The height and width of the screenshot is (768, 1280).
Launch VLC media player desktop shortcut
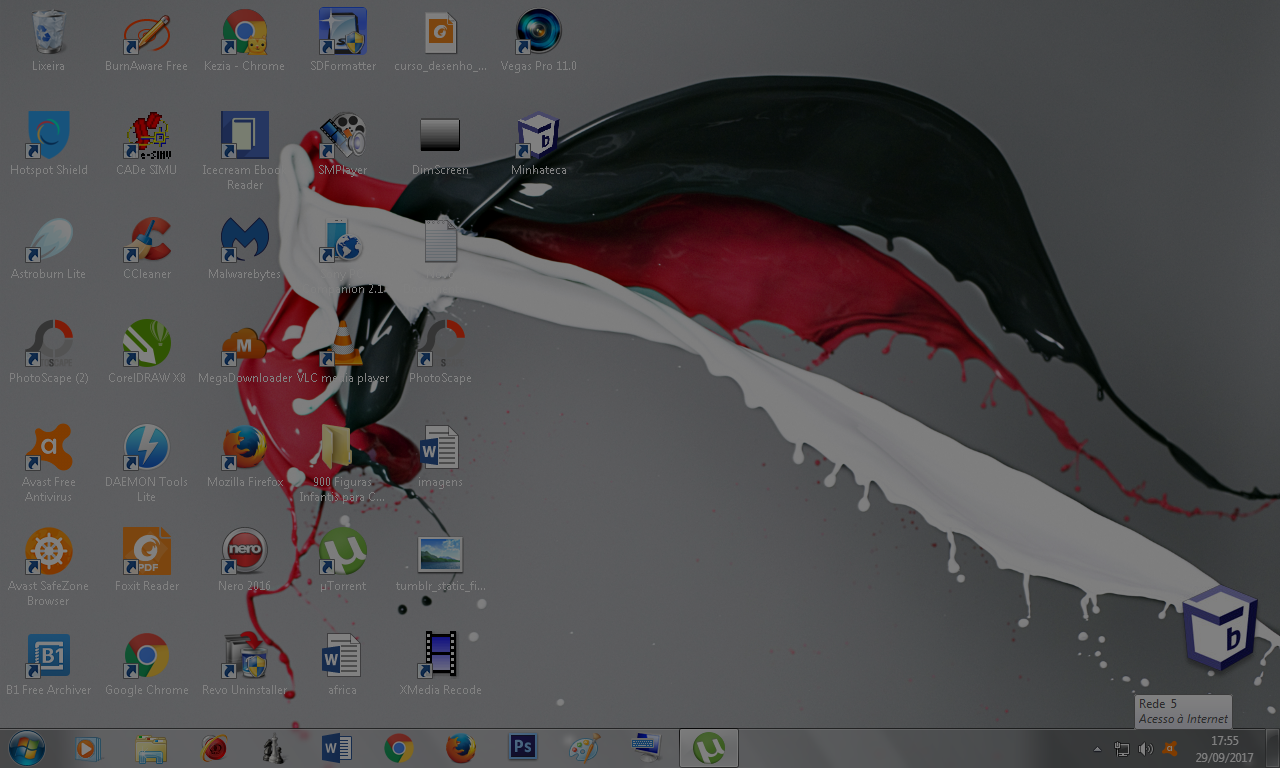tap(343, 352)
